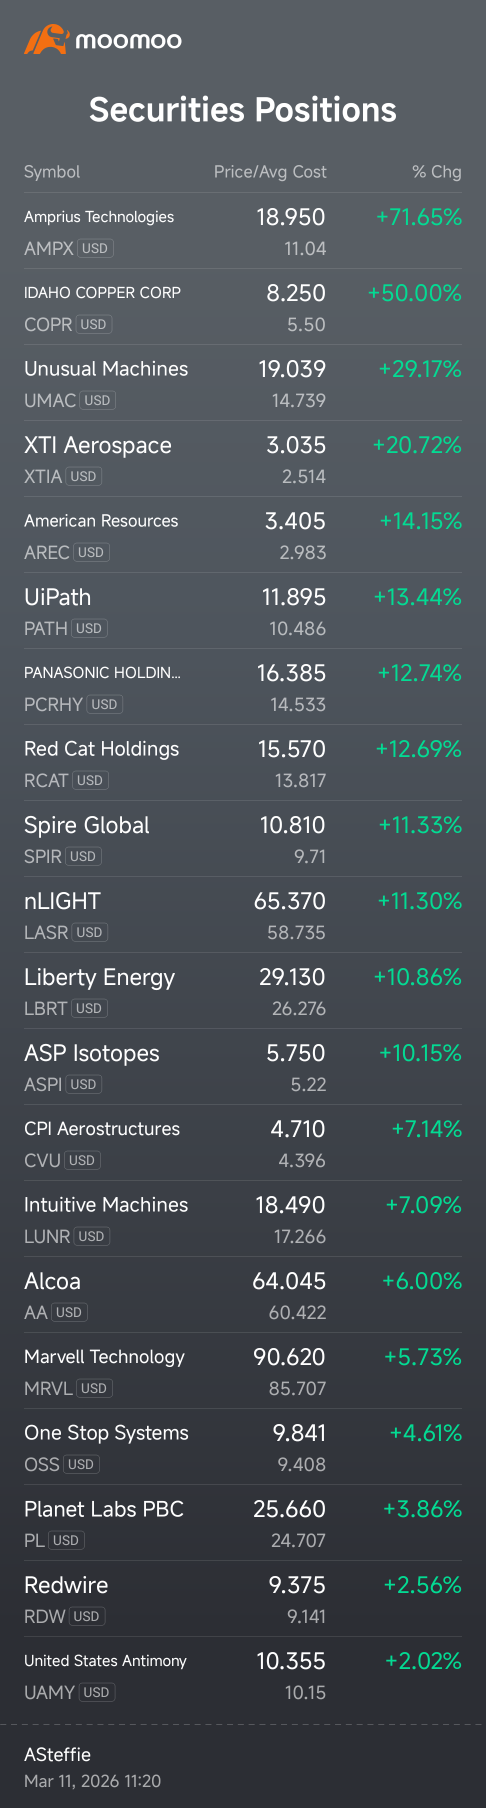The width and height of the screenshot is (486, 1808).
Task: Click the moomoo bull logo icon
Action: [46, 40]
